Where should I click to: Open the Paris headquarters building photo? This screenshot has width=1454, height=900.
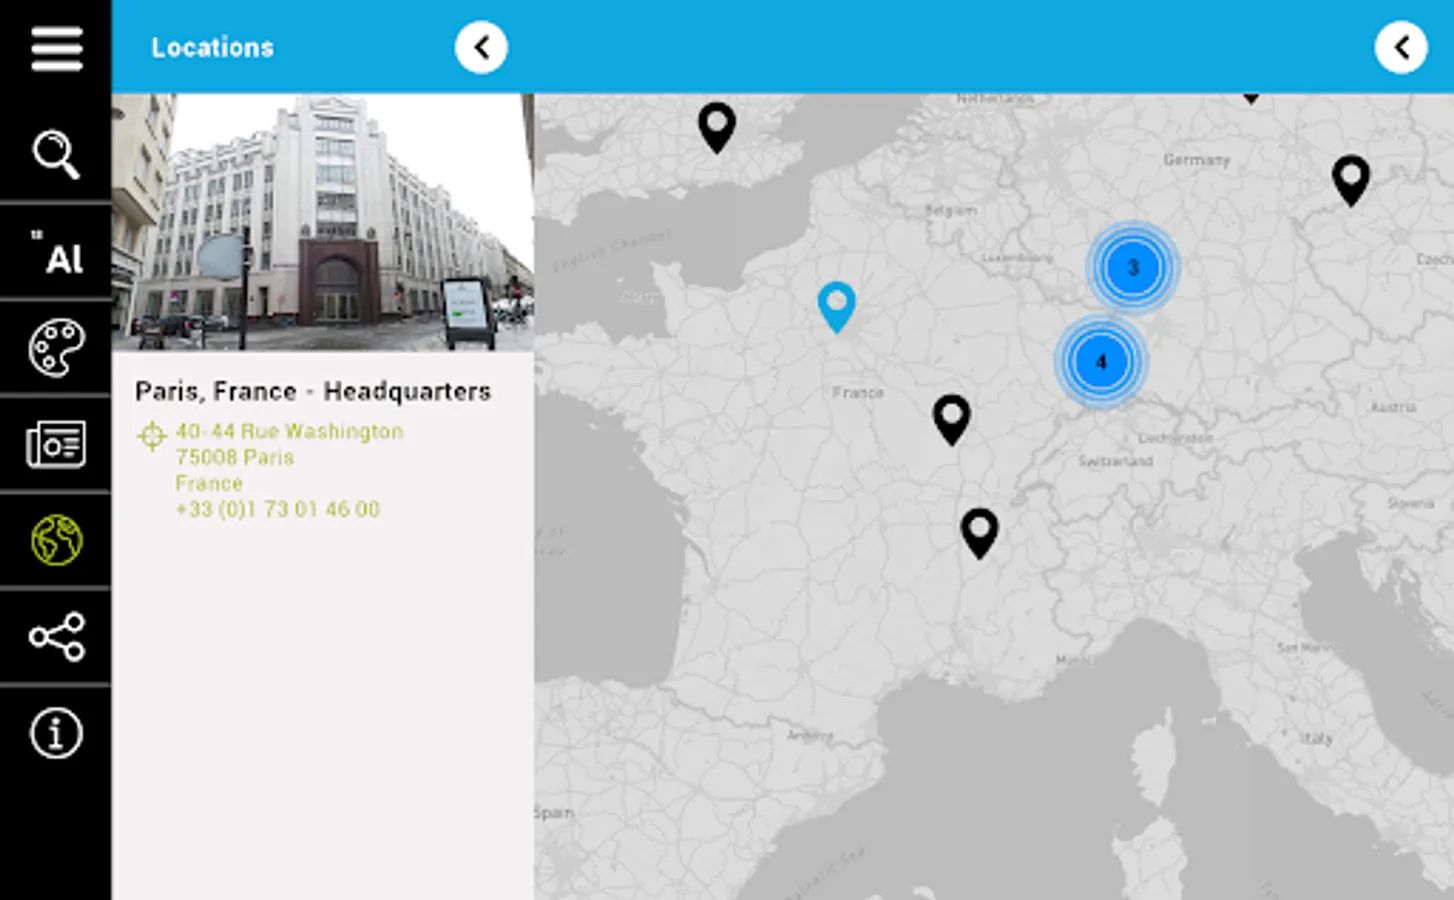tap(323, 222)
